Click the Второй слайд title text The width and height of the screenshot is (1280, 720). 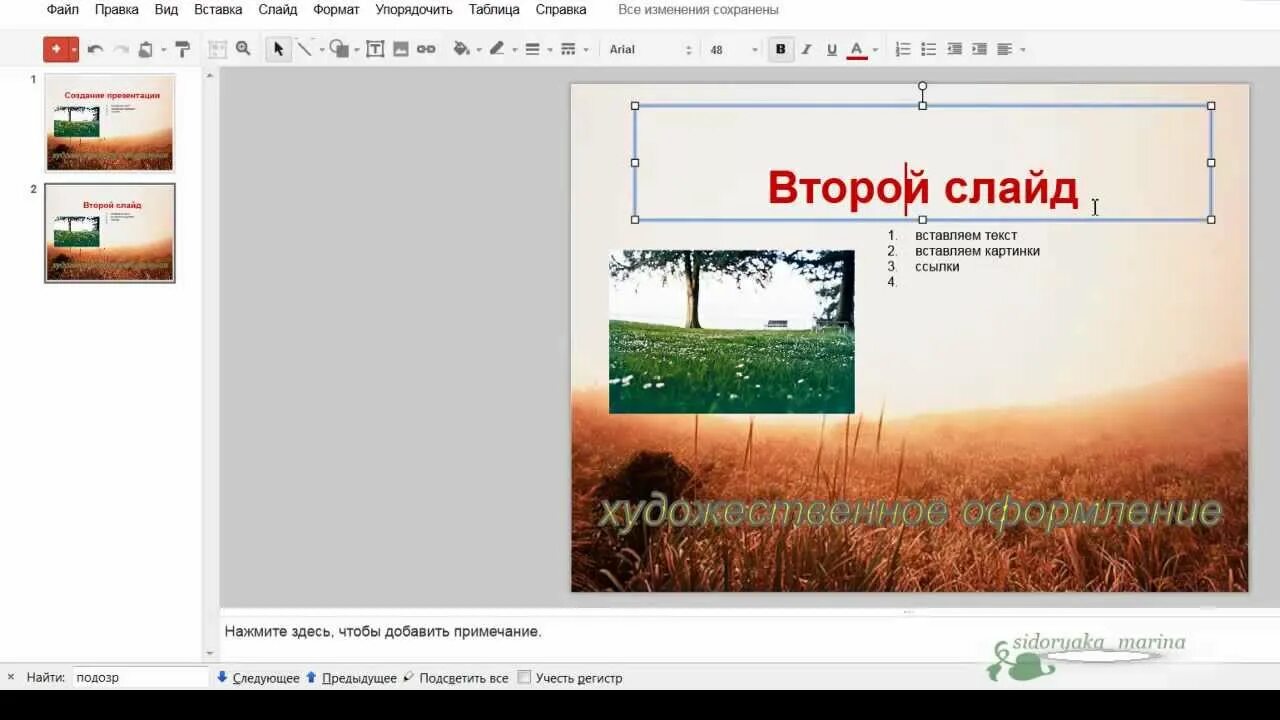tap(923, 188)
